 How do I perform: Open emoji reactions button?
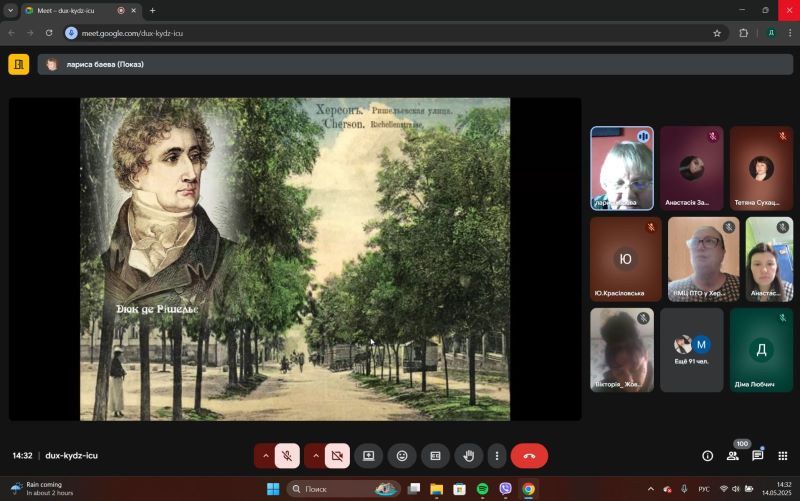(402, 456)
